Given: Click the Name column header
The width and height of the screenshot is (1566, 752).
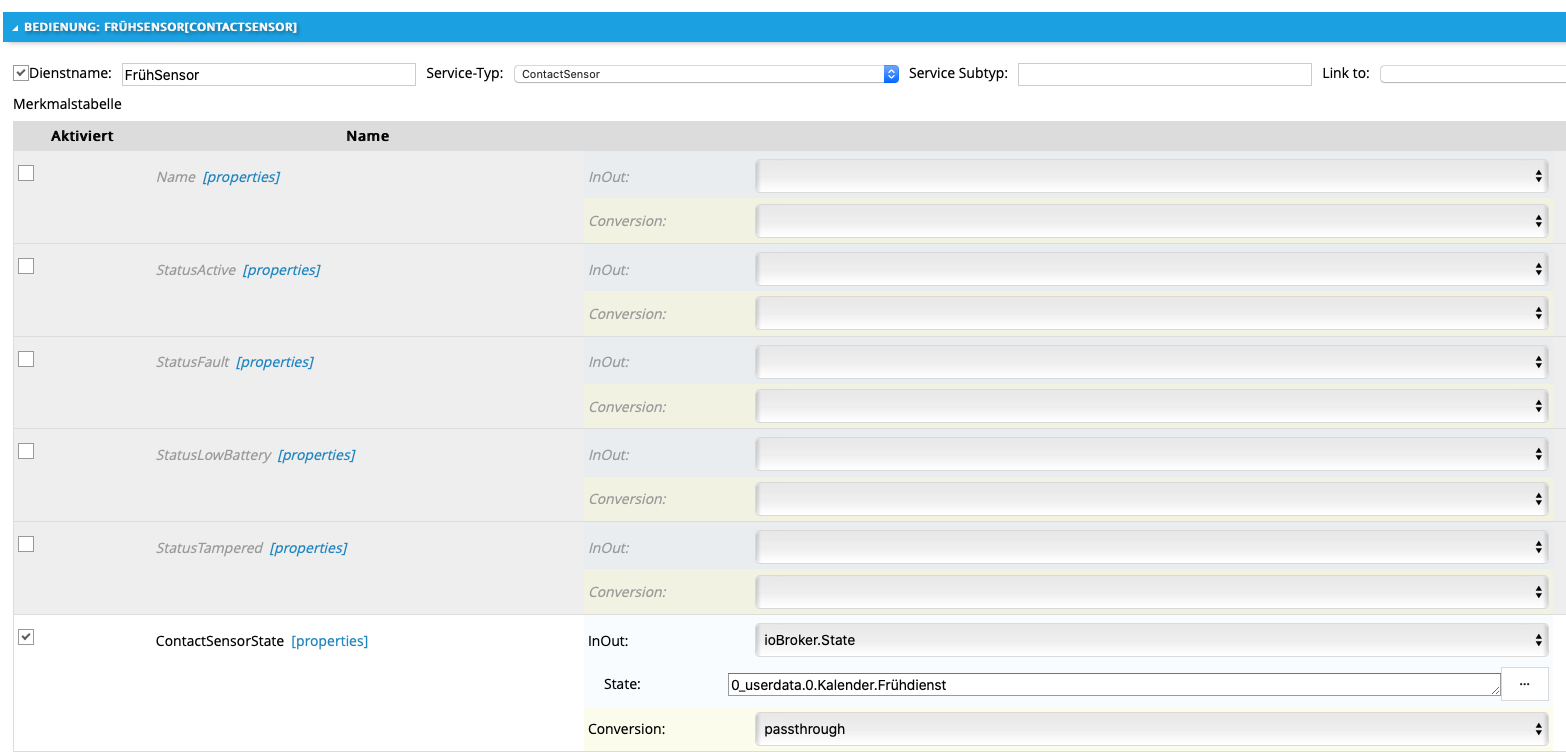Looking at the screenshot, I should click(x=367, y=136).
